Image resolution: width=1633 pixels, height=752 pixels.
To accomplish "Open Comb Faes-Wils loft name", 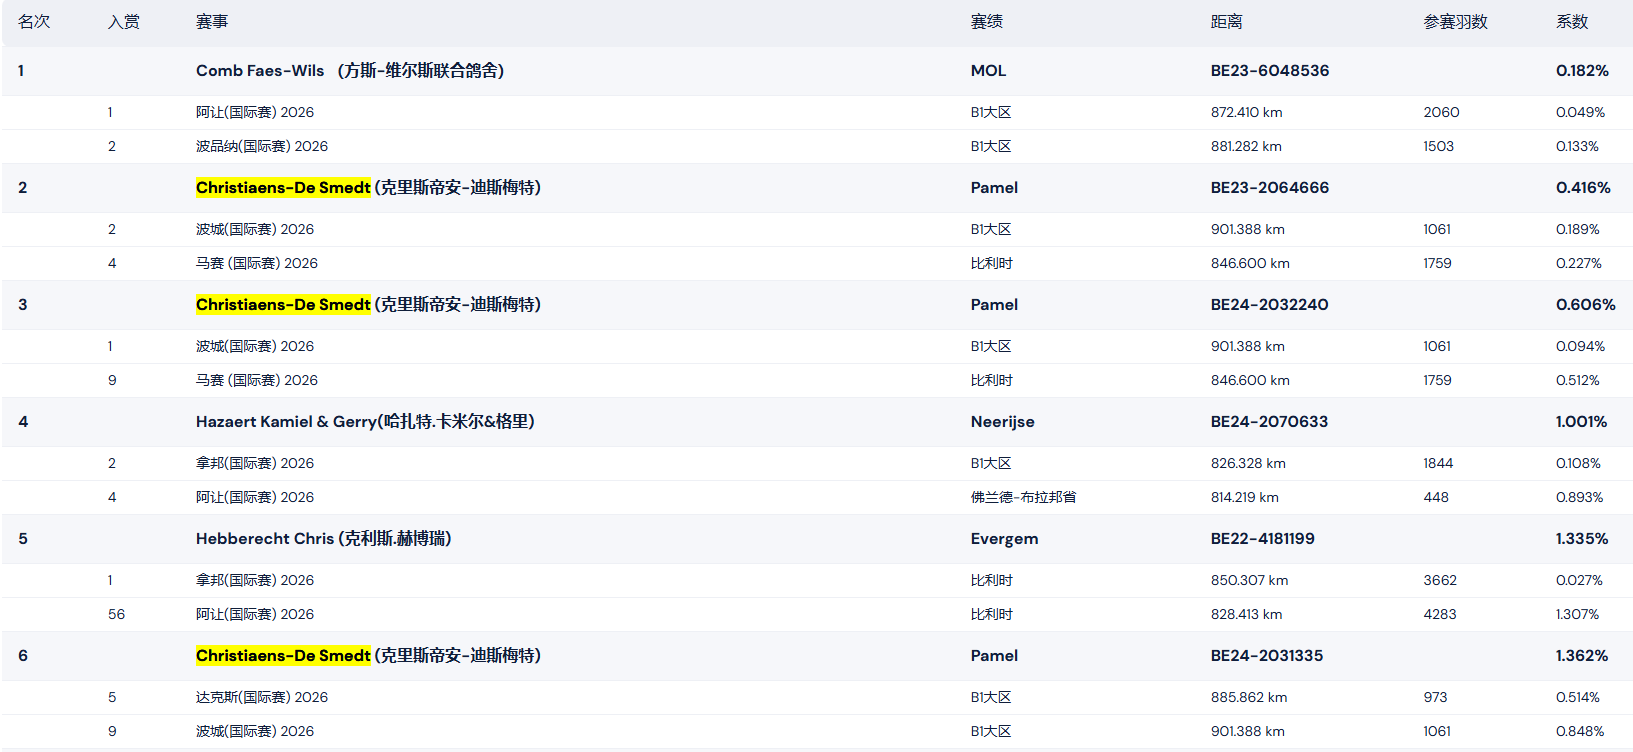I will (350, 71).
